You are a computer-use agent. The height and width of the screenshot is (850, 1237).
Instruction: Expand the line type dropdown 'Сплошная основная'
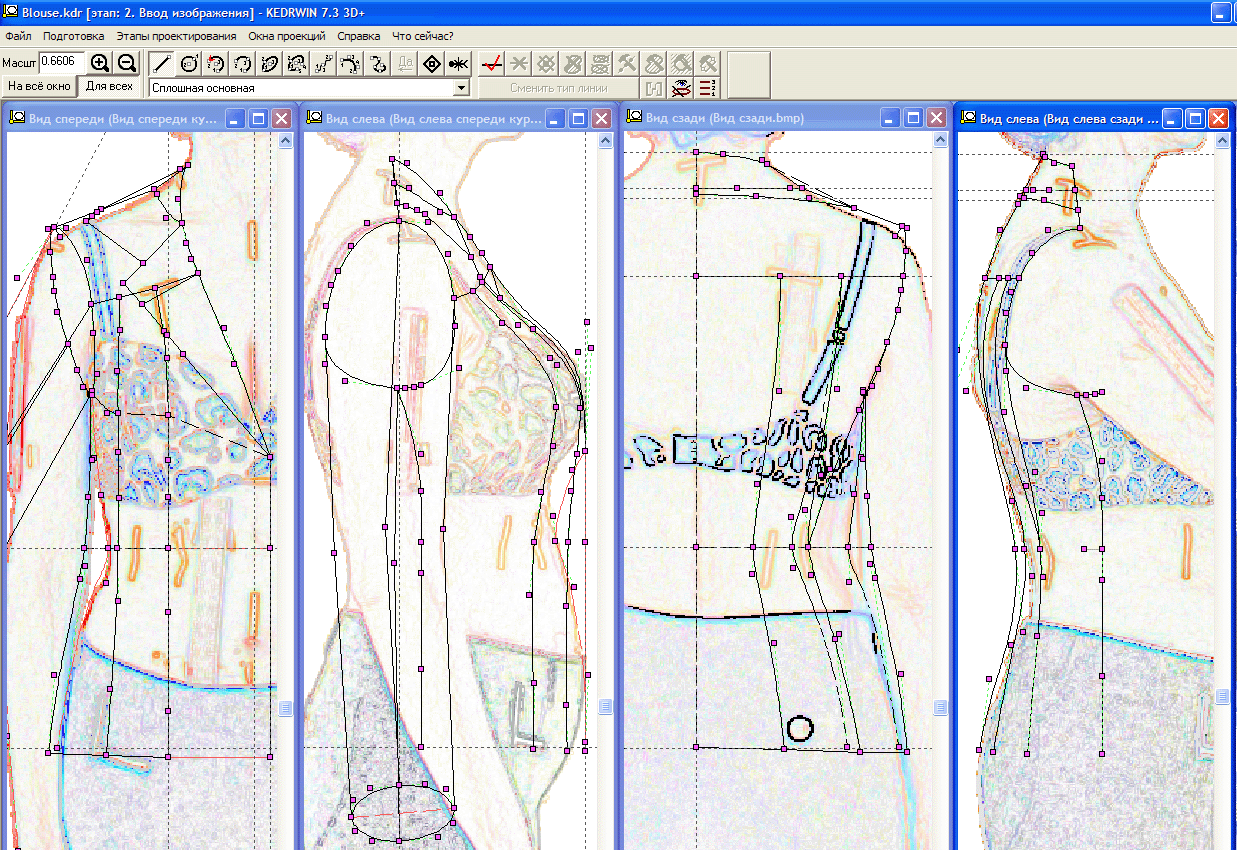click(x=461, y=88)
